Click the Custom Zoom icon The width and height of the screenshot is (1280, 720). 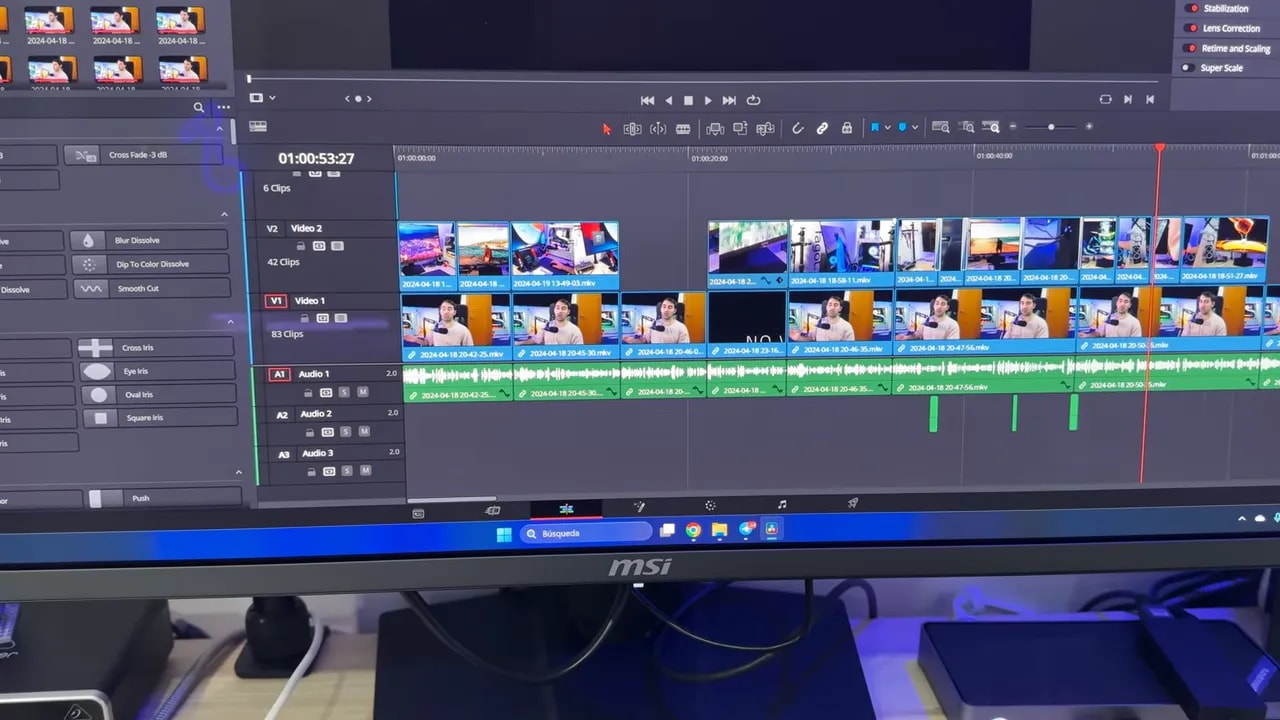click(x=990, y=127)
